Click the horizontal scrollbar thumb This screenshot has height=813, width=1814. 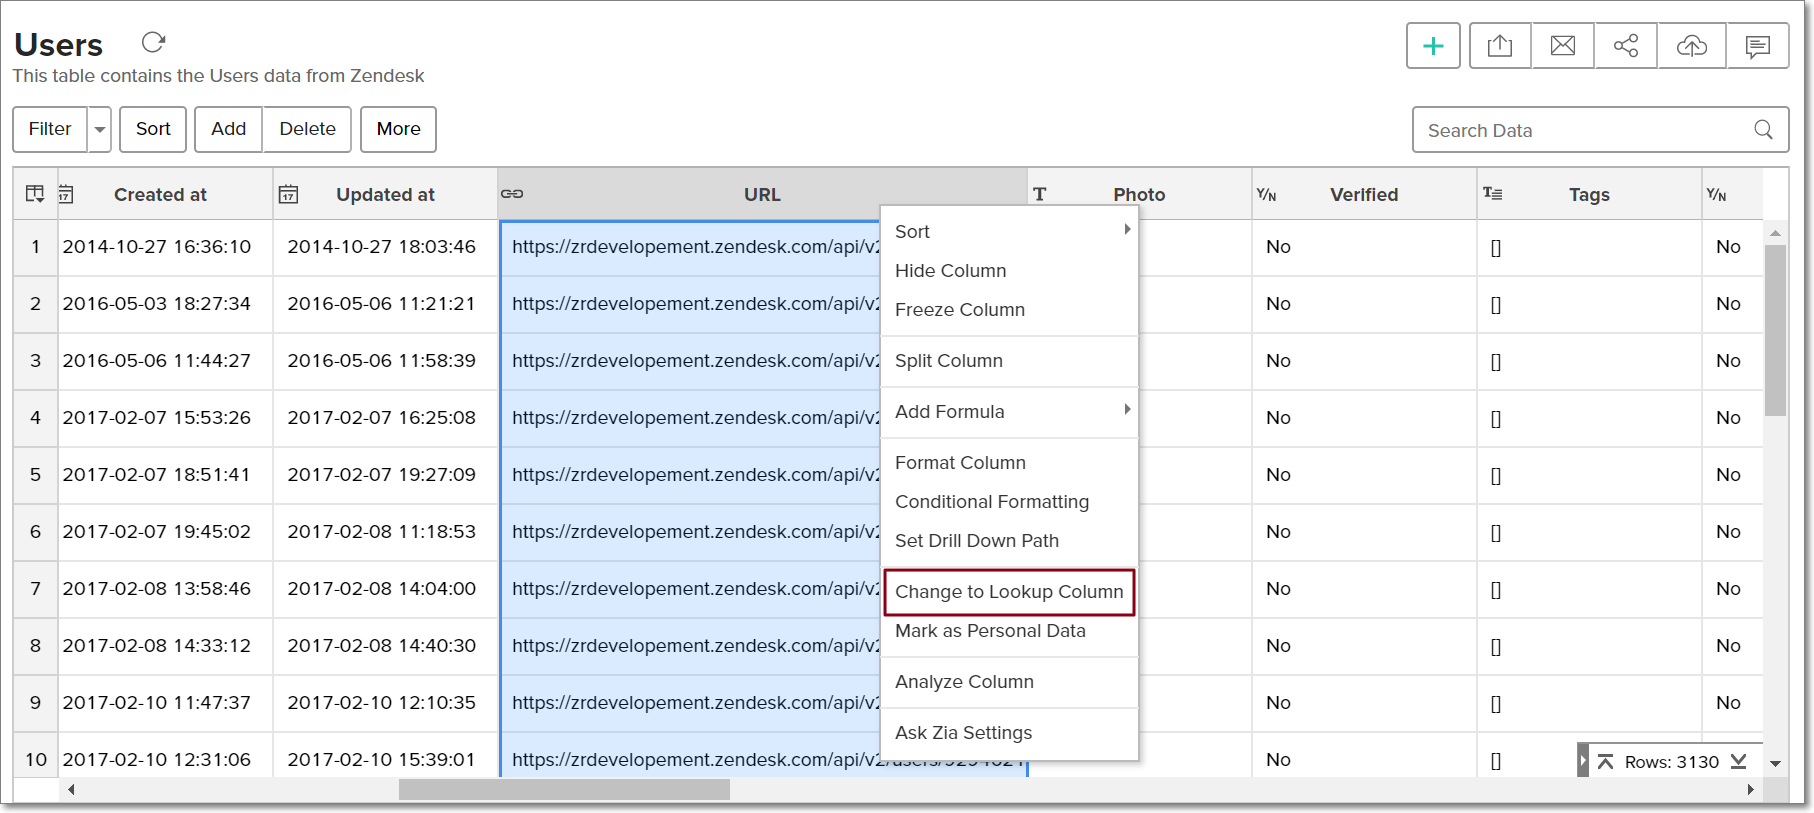(564, 790)
